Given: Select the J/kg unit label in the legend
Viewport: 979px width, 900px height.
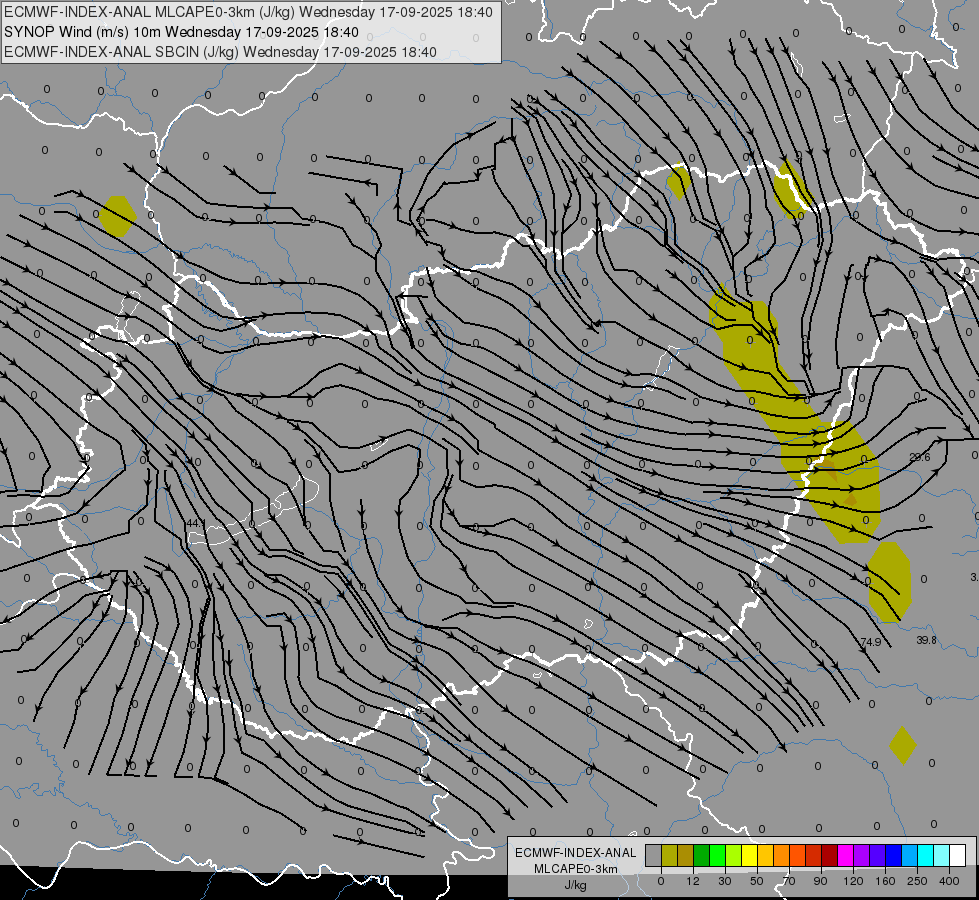Looking at the screenshot, I should coord(576,884).
